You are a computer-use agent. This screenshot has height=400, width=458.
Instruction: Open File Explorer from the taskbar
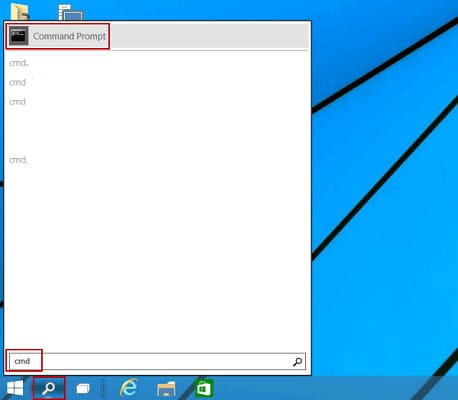pyautogui.click(x=166, y=389)
